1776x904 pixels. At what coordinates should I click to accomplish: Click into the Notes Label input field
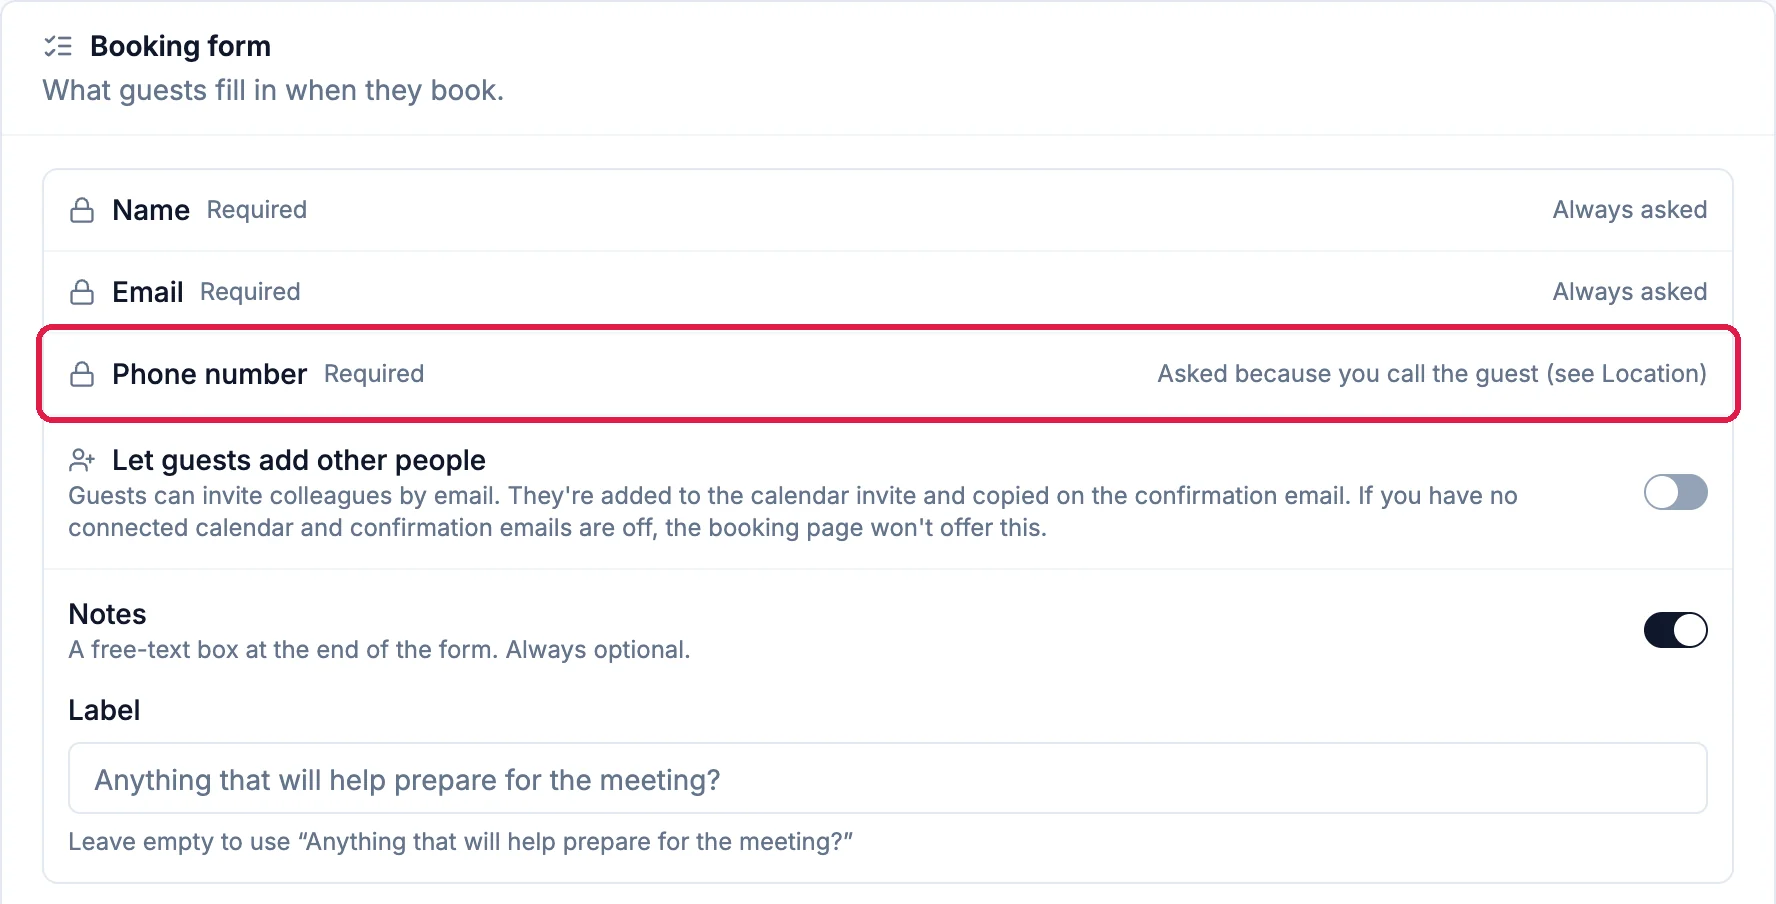tap(887, 778)
